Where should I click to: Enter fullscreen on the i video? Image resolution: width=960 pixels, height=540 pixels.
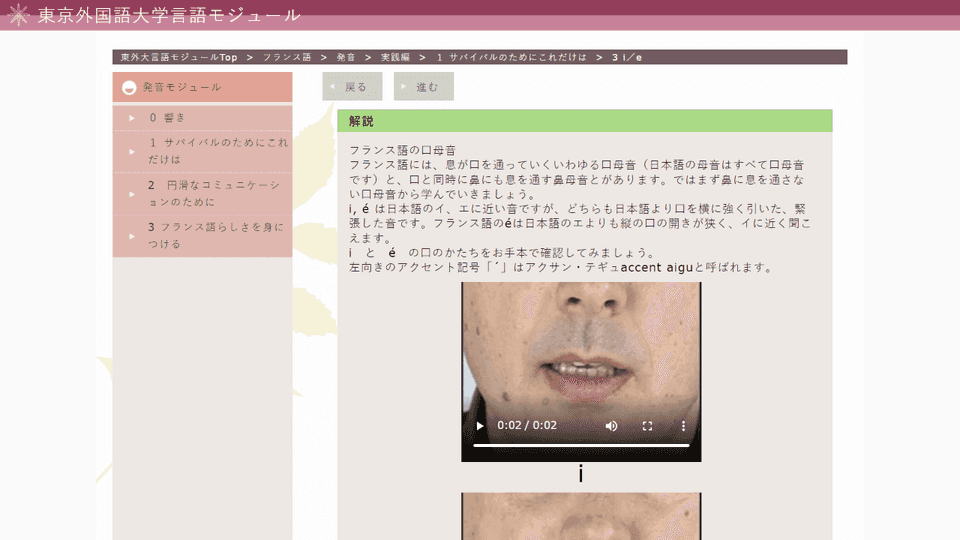coord(647,426)
